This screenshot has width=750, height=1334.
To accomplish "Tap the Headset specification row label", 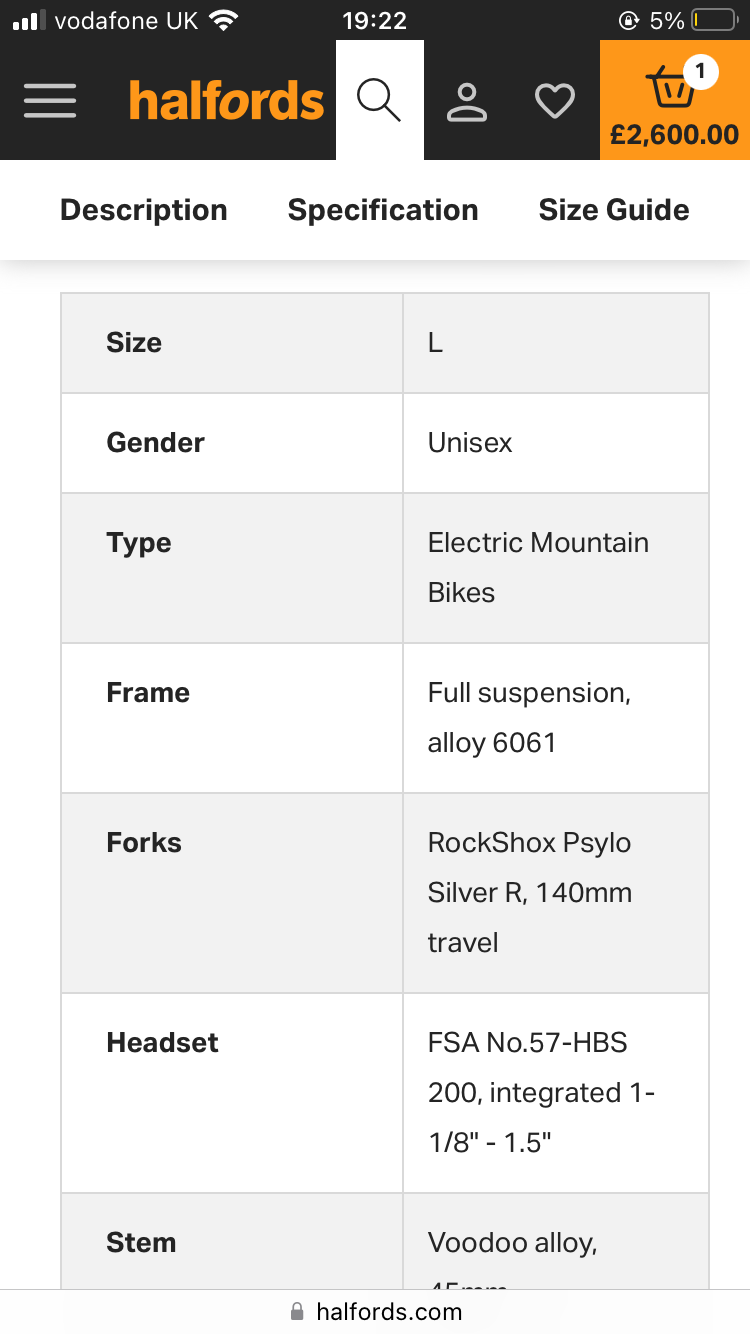I will (162, 1042).
